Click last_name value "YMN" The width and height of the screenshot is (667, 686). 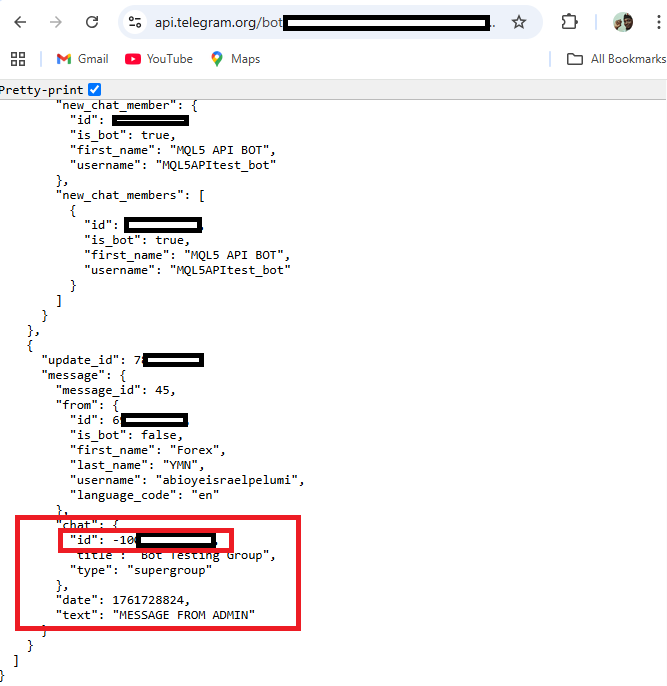(180, 465)
